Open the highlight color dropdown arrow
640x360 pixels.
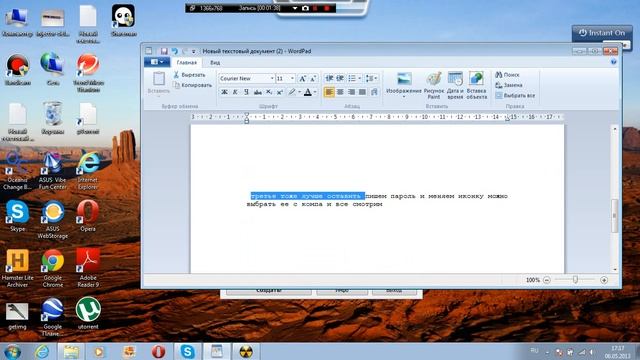click(299, 92)
